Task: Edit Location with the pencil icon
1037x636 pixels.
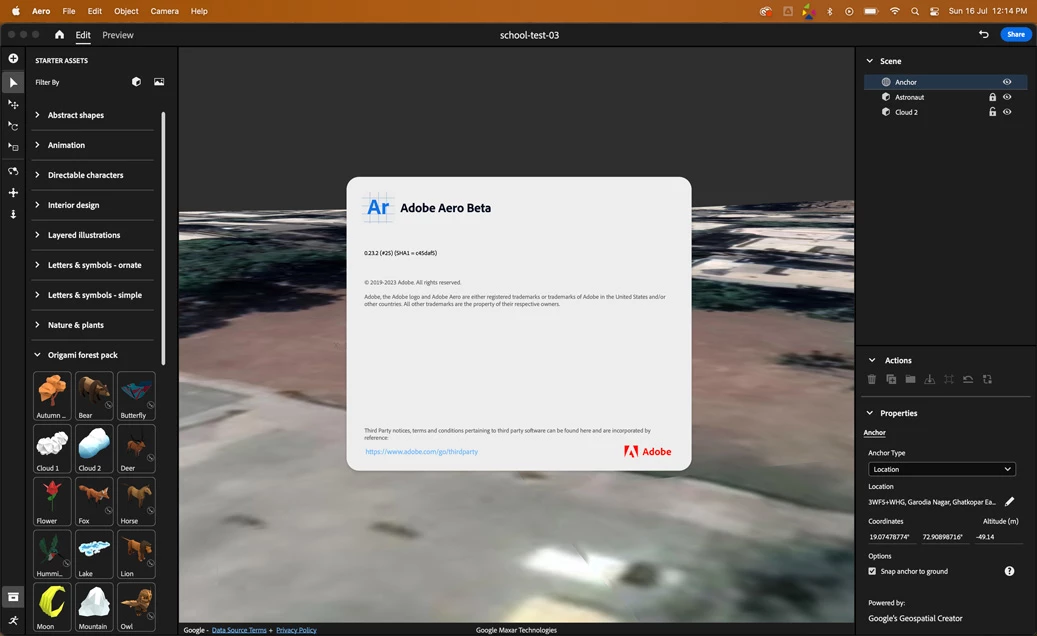Action: pyautogui.click(x=1009, y=502)
